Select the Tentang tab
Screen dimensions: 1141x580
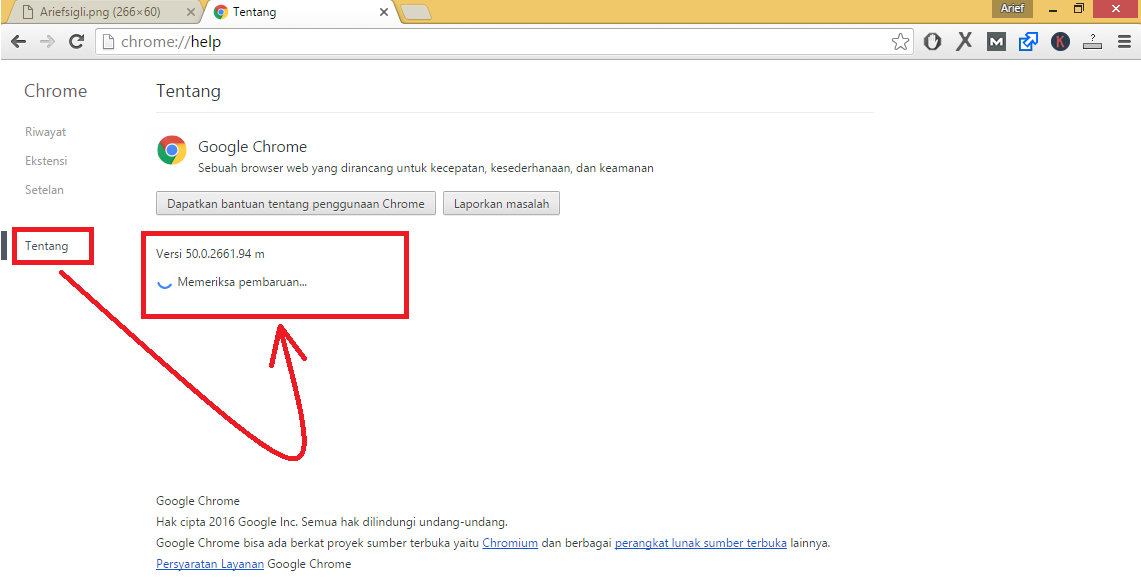[300, 12]
